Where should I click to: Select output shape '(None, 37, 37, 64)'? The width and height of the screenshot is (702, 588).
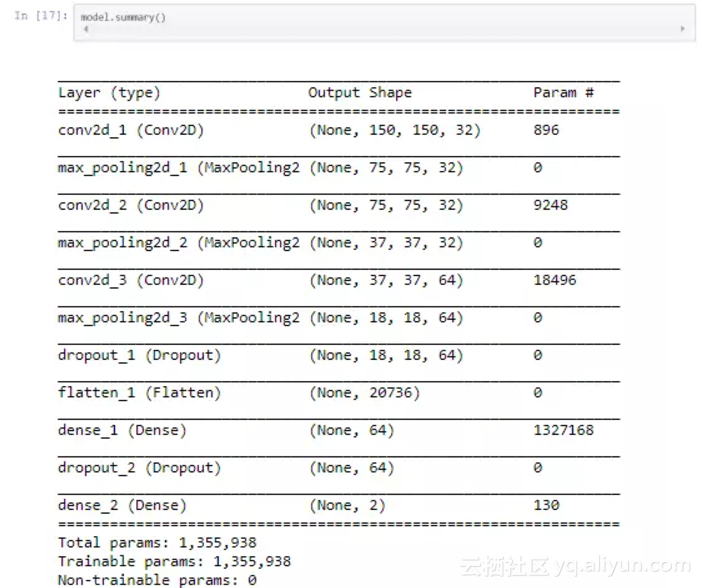tap(386, 281)
